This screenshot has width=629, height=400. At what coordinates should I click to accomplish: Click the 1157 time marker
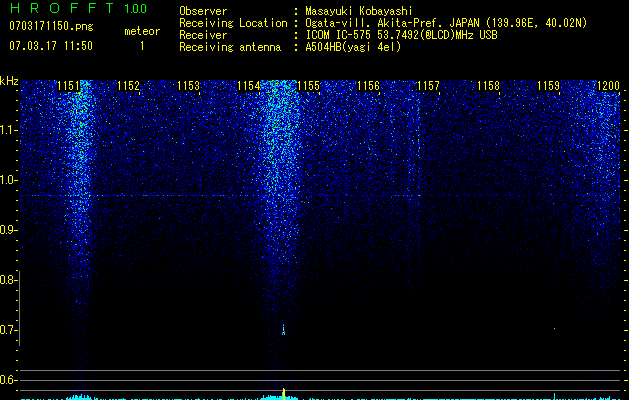coord(428,86)
